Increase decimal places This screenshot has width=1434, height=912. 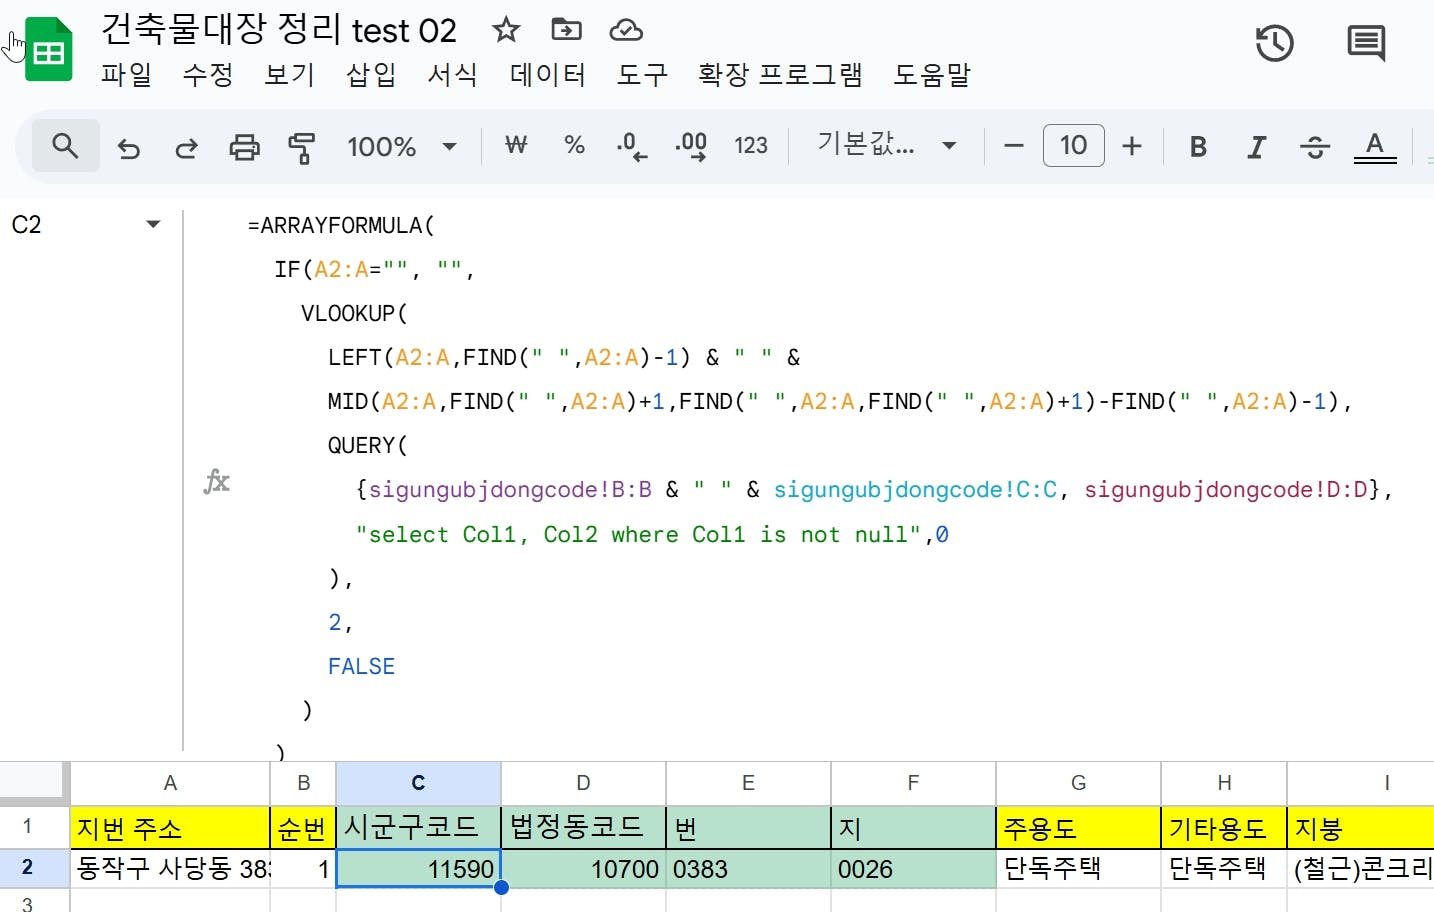click(x=691, y=146)
